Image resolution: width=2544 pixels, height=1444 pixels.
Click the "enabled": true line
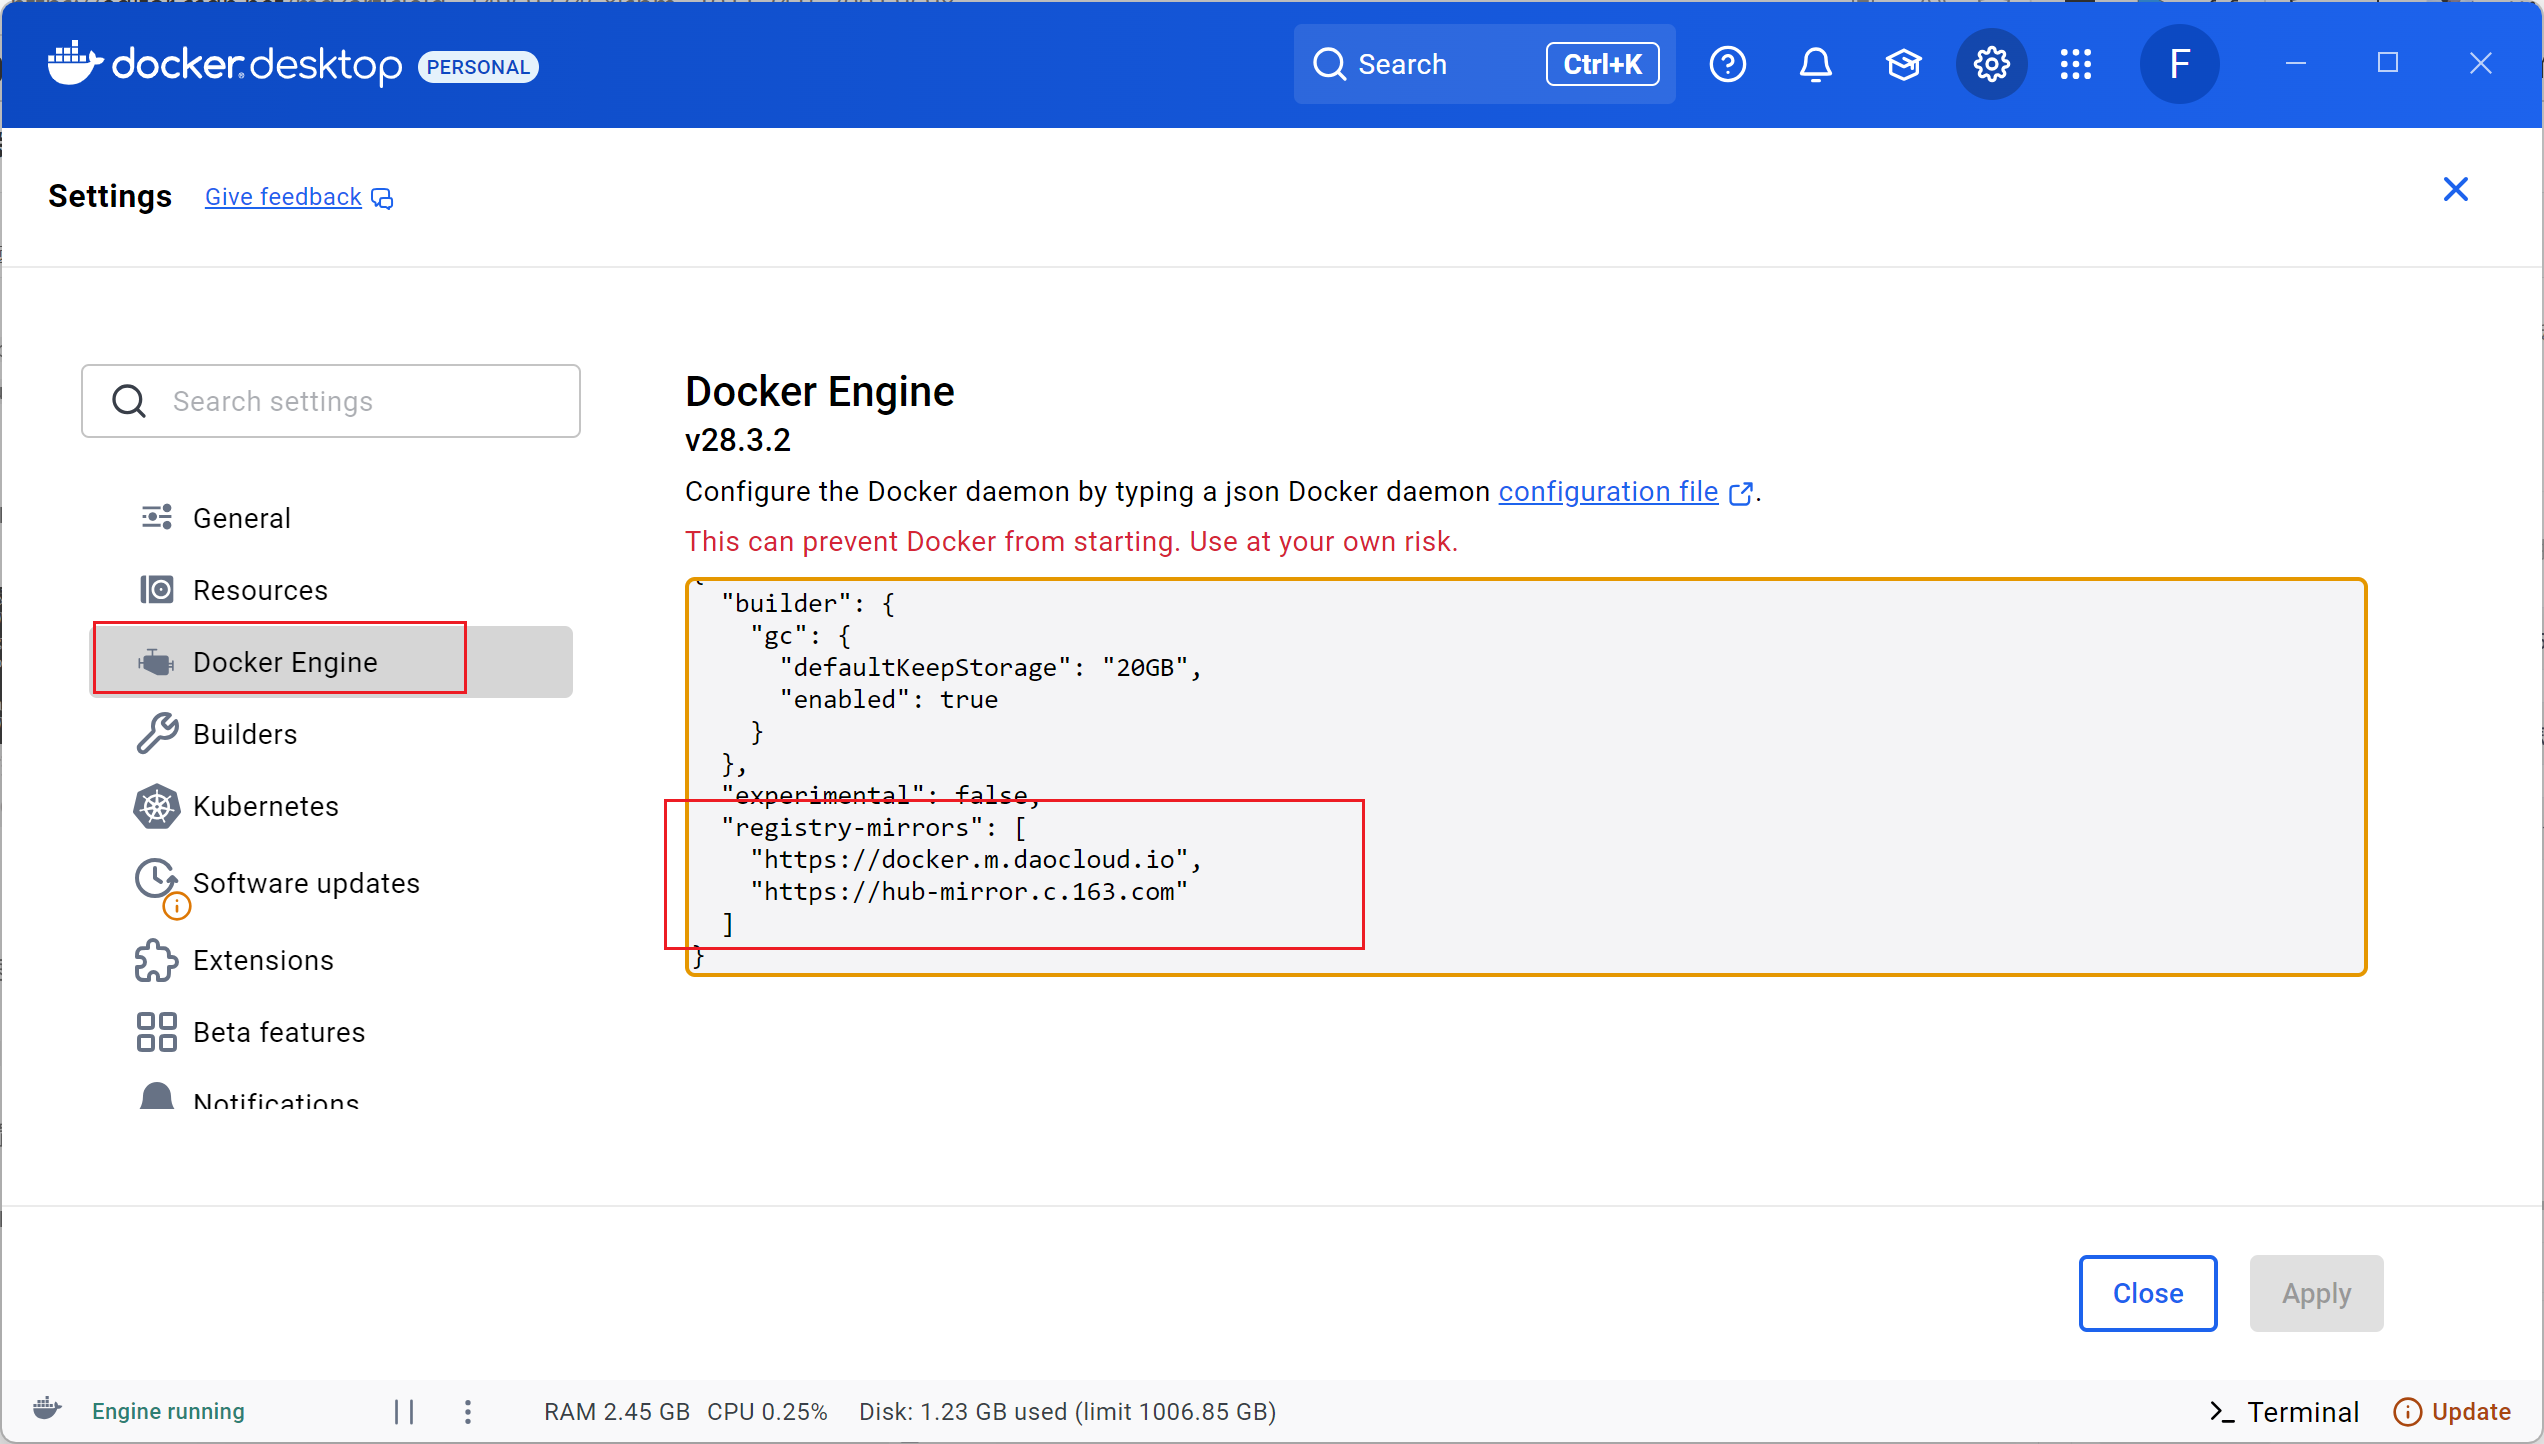[888, 699]
